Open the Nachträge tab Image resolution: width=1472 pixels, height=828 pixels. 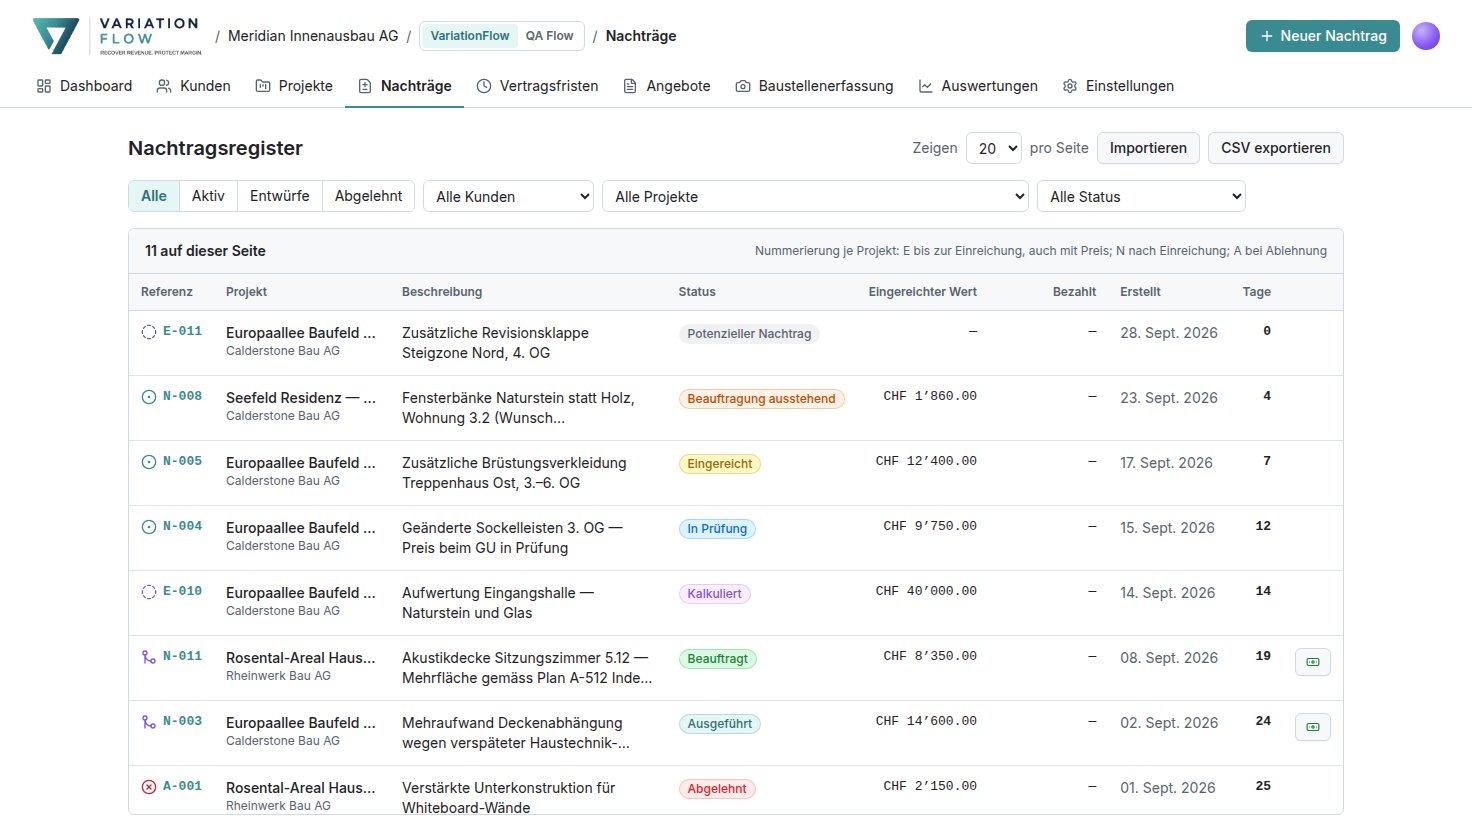405,86
